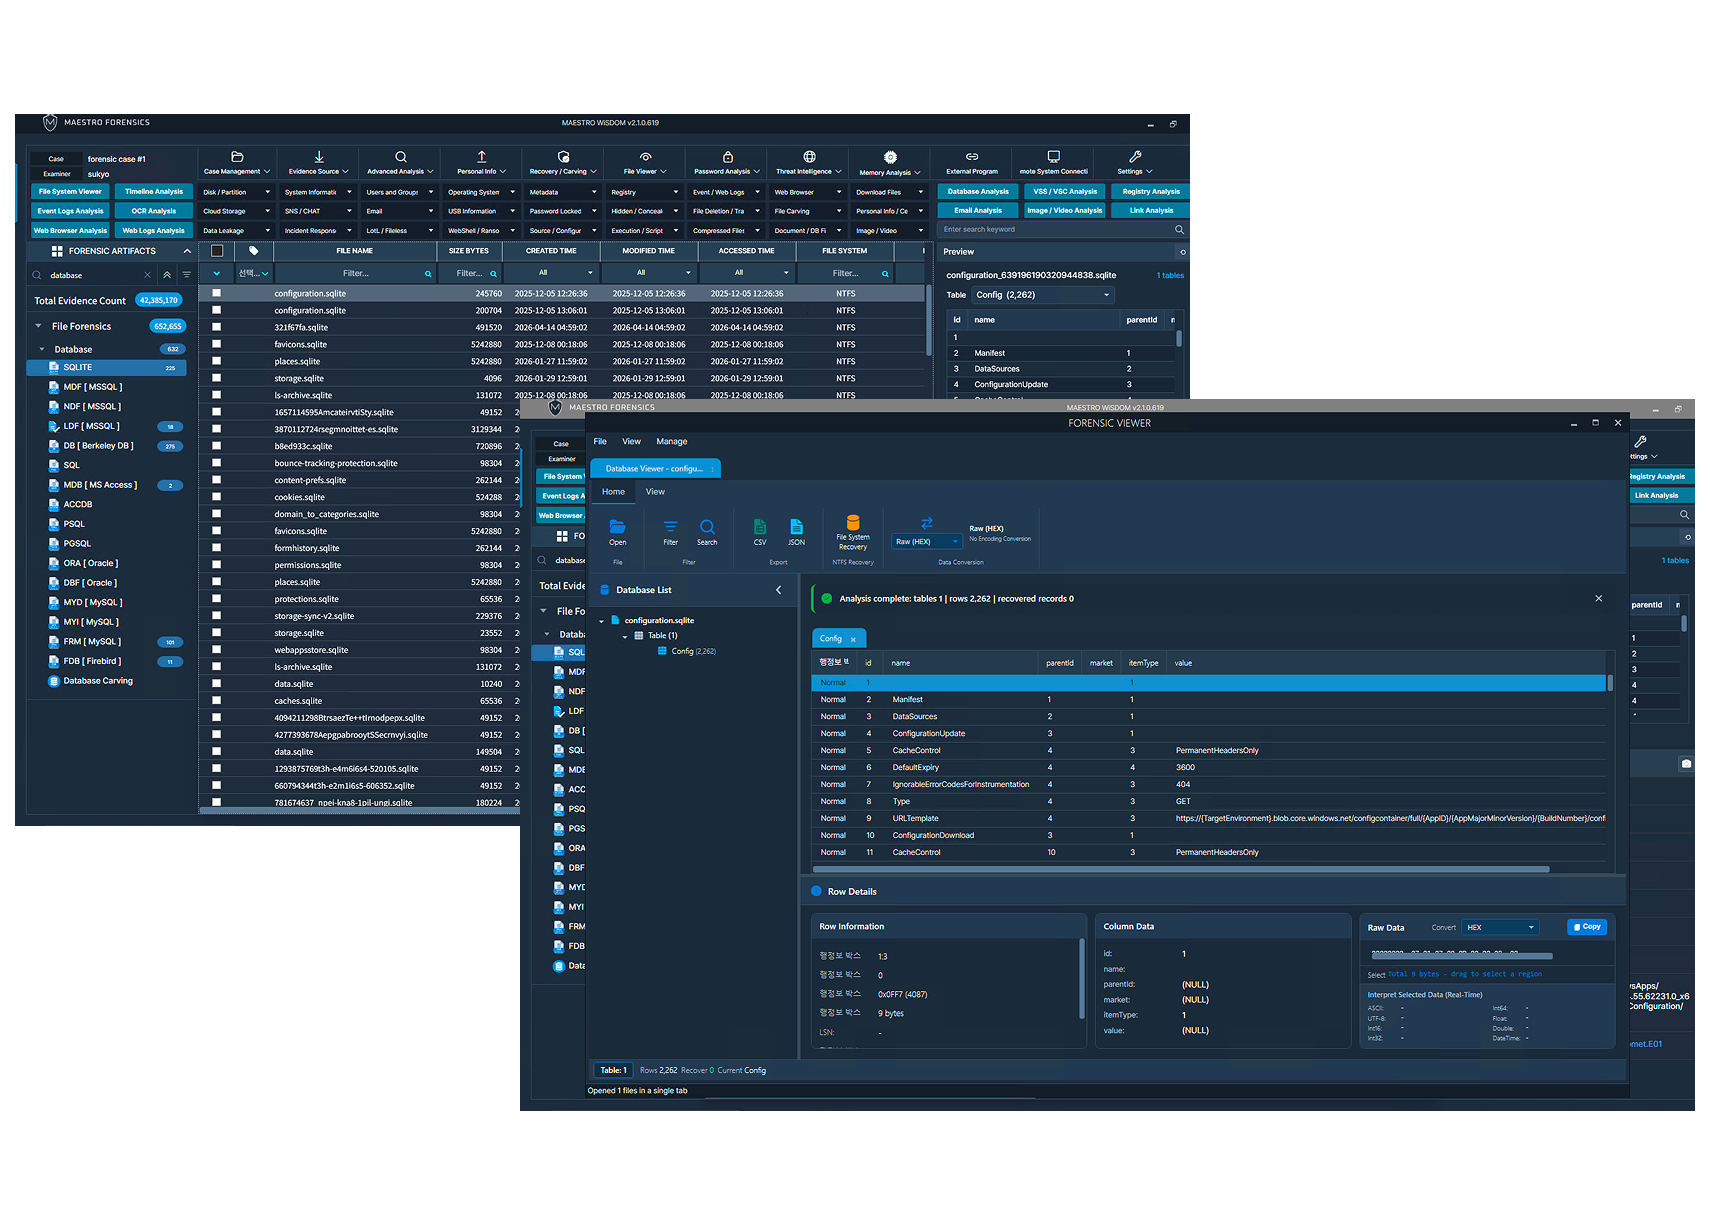Check the box for storage.sqlite size 4096

coord(216,378)
